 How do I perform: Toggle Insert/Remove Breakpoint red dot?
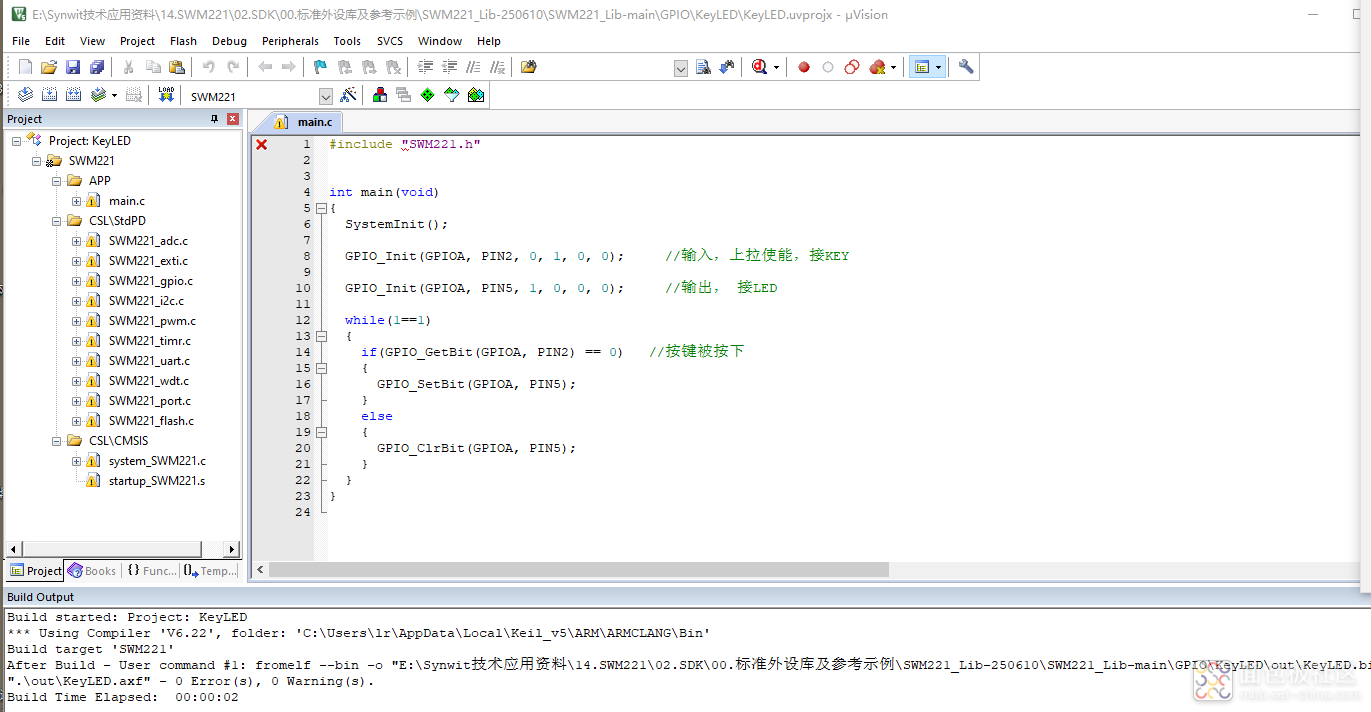(x=803, y=67)
